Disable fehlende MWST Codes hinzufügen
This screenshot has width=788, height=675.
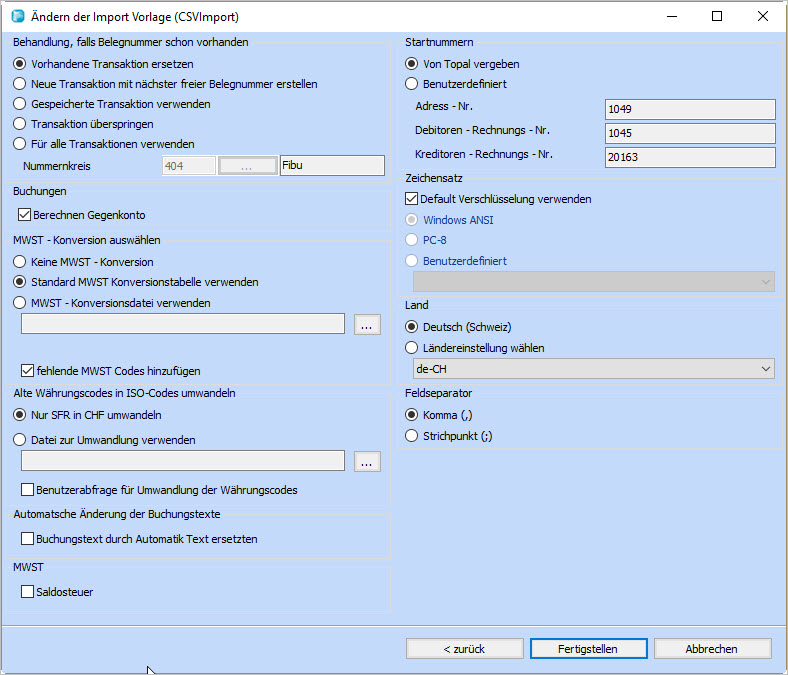(27, 370)
